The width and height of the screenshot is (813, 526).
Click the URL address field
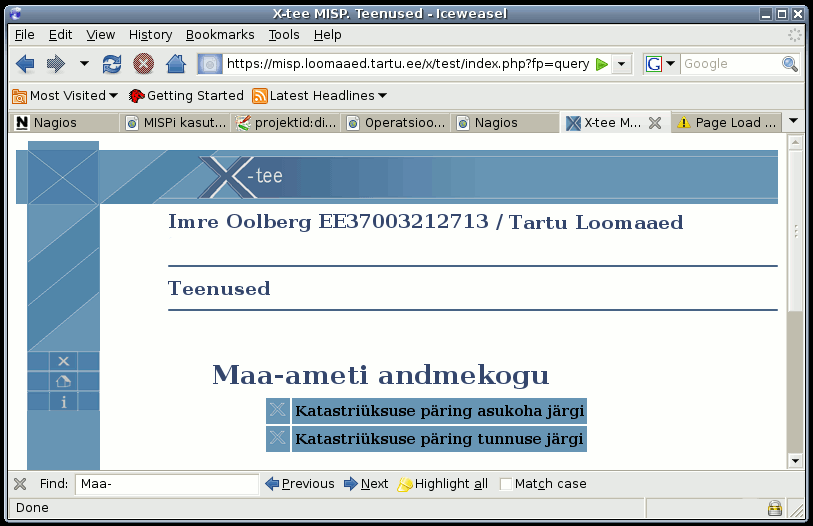(408, 64)
